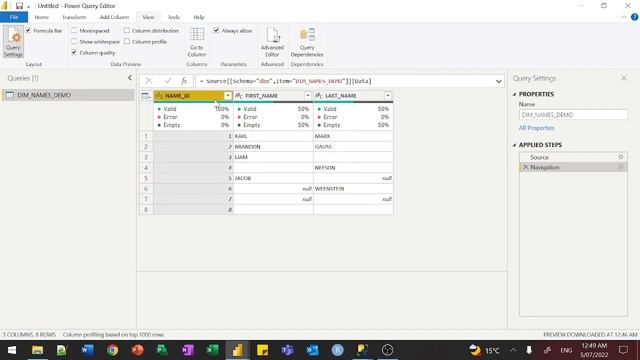Screen dimensions: 640x360
Task: Open OneNote from taskbar
Action: tap(188, 350)
